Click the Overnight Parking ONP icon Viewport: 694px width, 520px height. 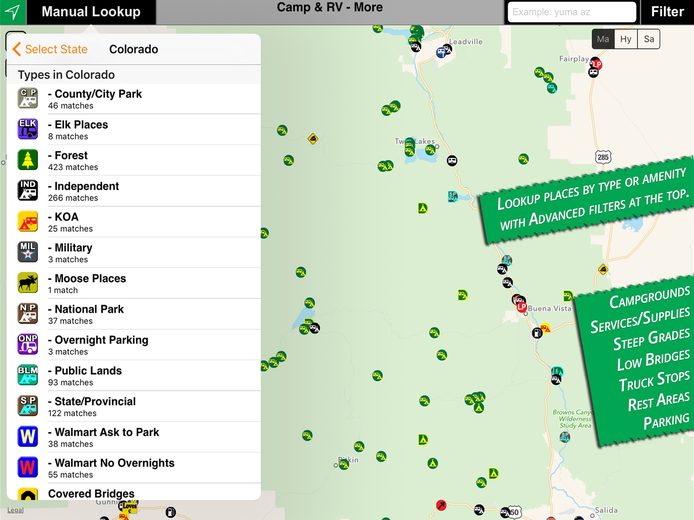coord(28,344)
